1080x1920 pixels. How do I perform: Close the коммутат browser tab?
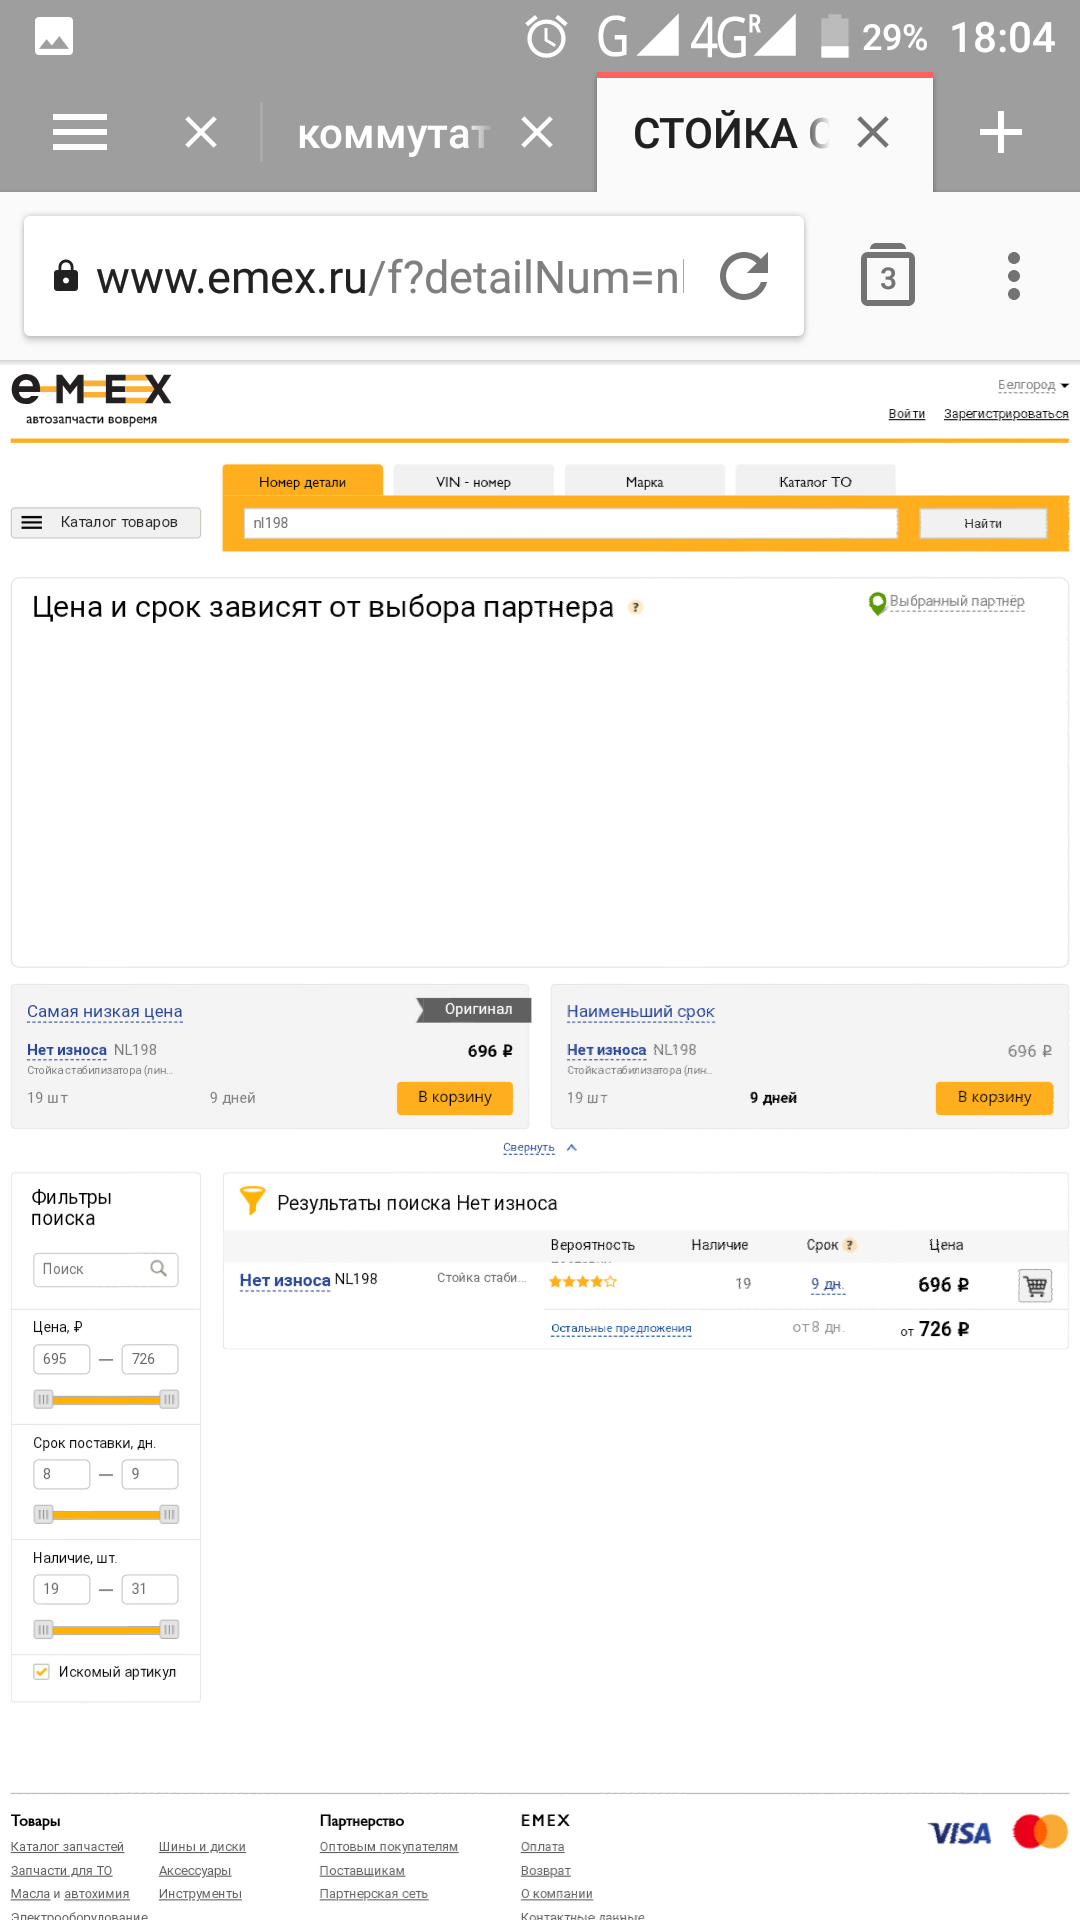click(x=537, y=132)
